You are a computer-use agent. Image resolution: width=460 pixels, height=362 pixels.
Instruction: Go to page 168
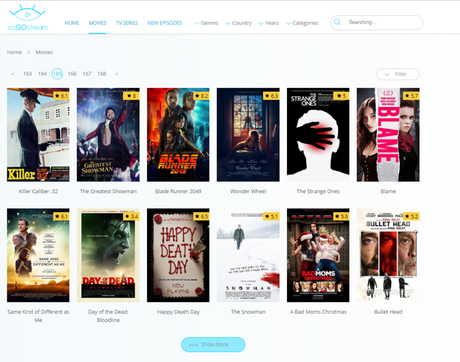(102, 74)
